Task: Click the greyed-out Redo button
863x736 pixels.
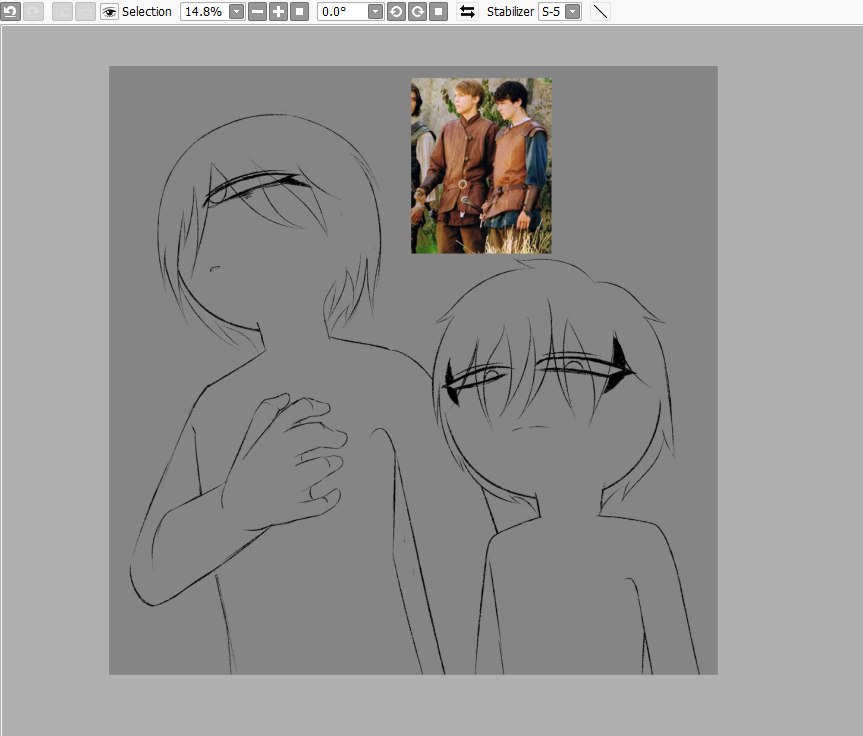Action: click(x=33, y=11)
